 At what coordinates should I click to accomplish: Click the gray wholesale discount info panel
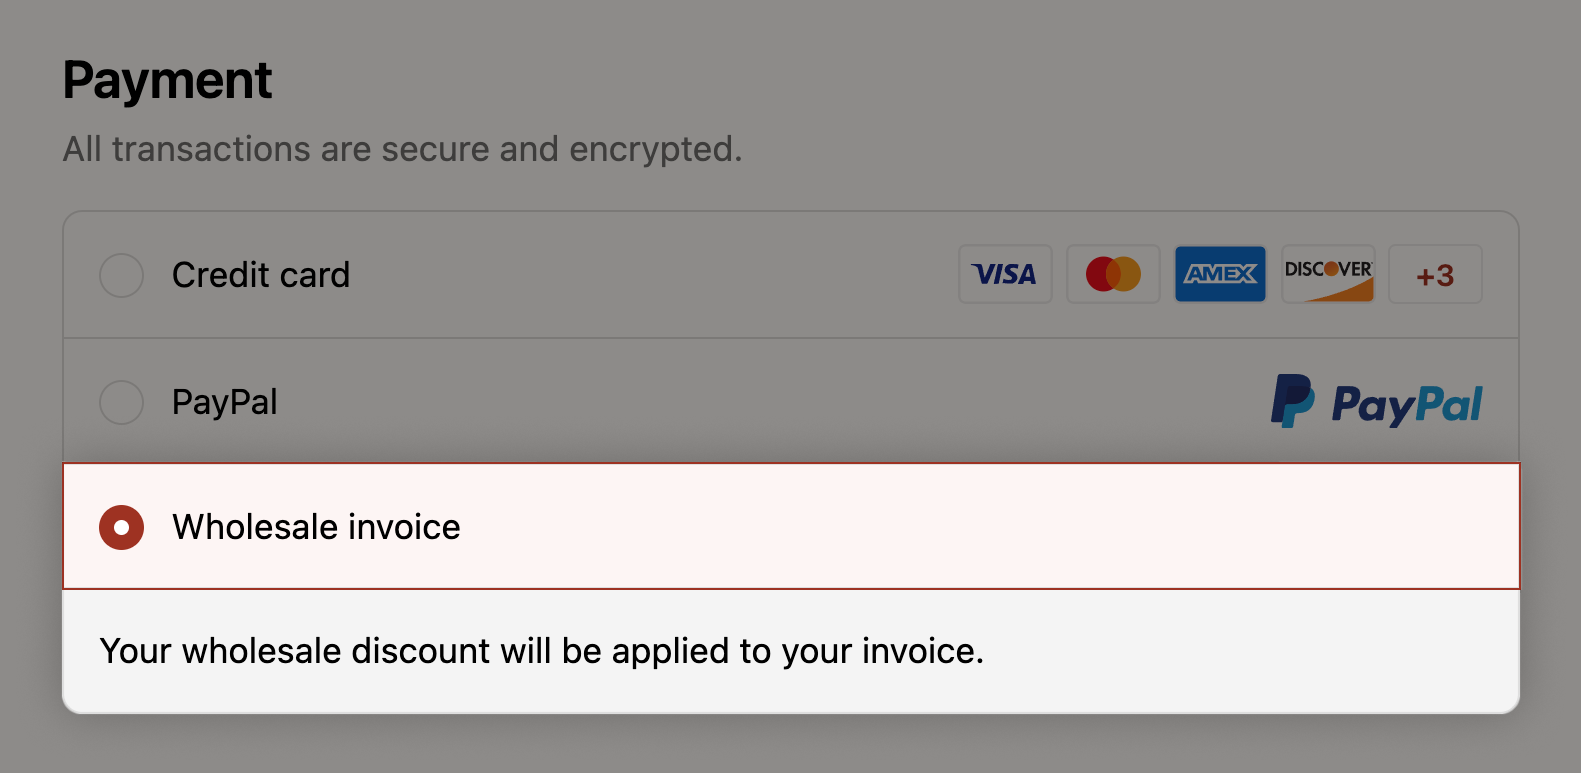click(1250, 651)
